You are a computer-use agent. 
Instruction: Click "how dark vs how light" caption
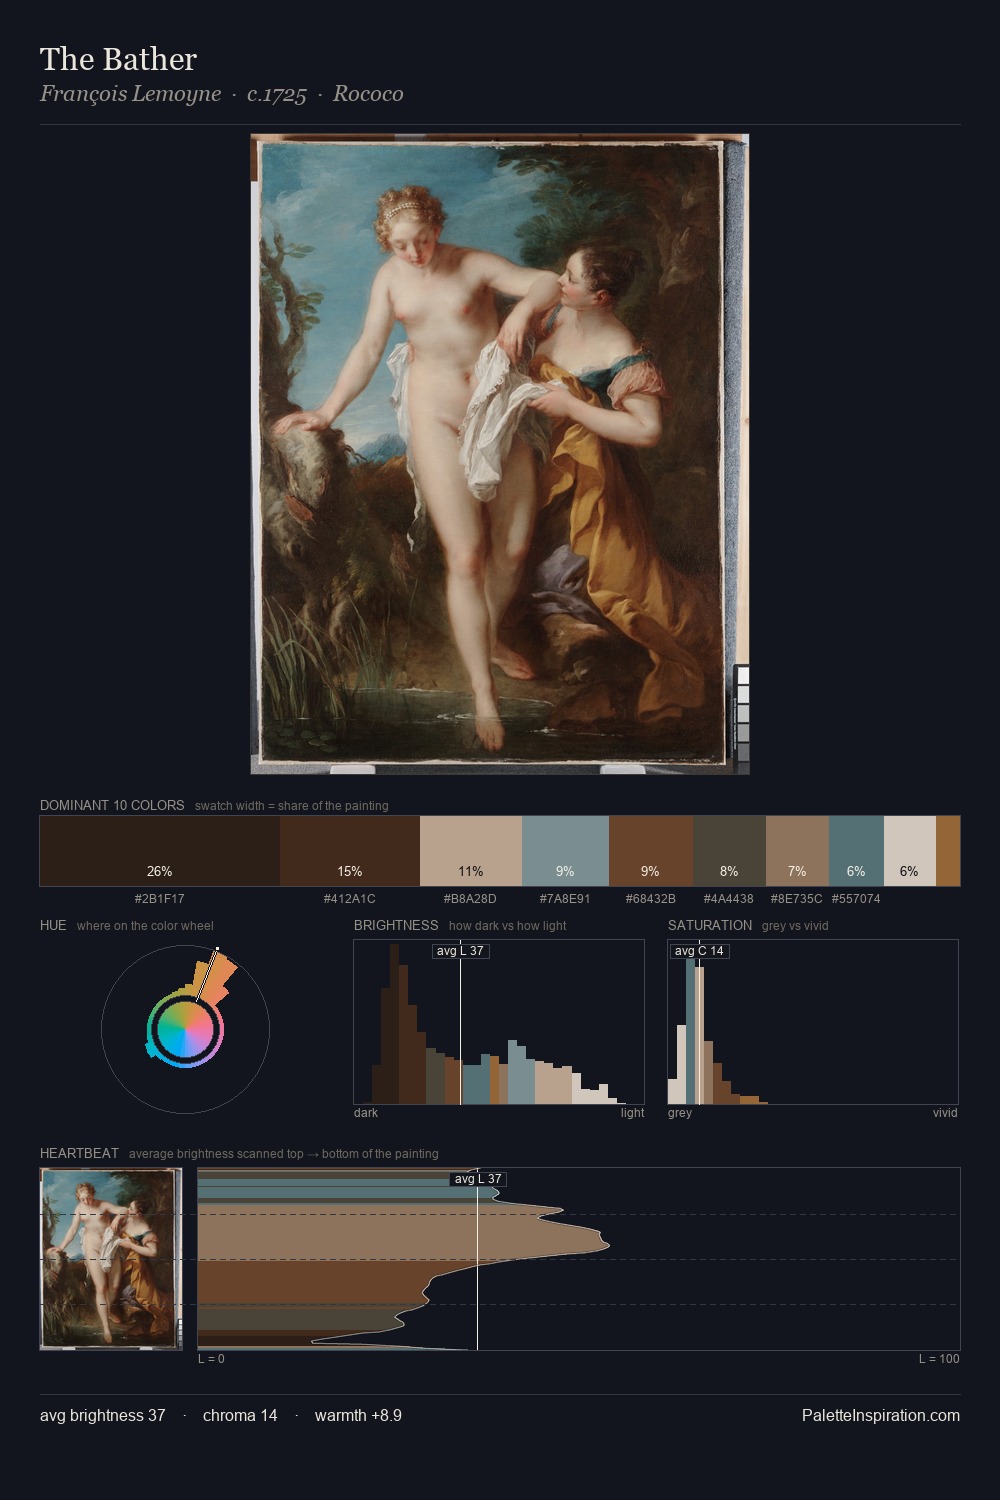508,926
